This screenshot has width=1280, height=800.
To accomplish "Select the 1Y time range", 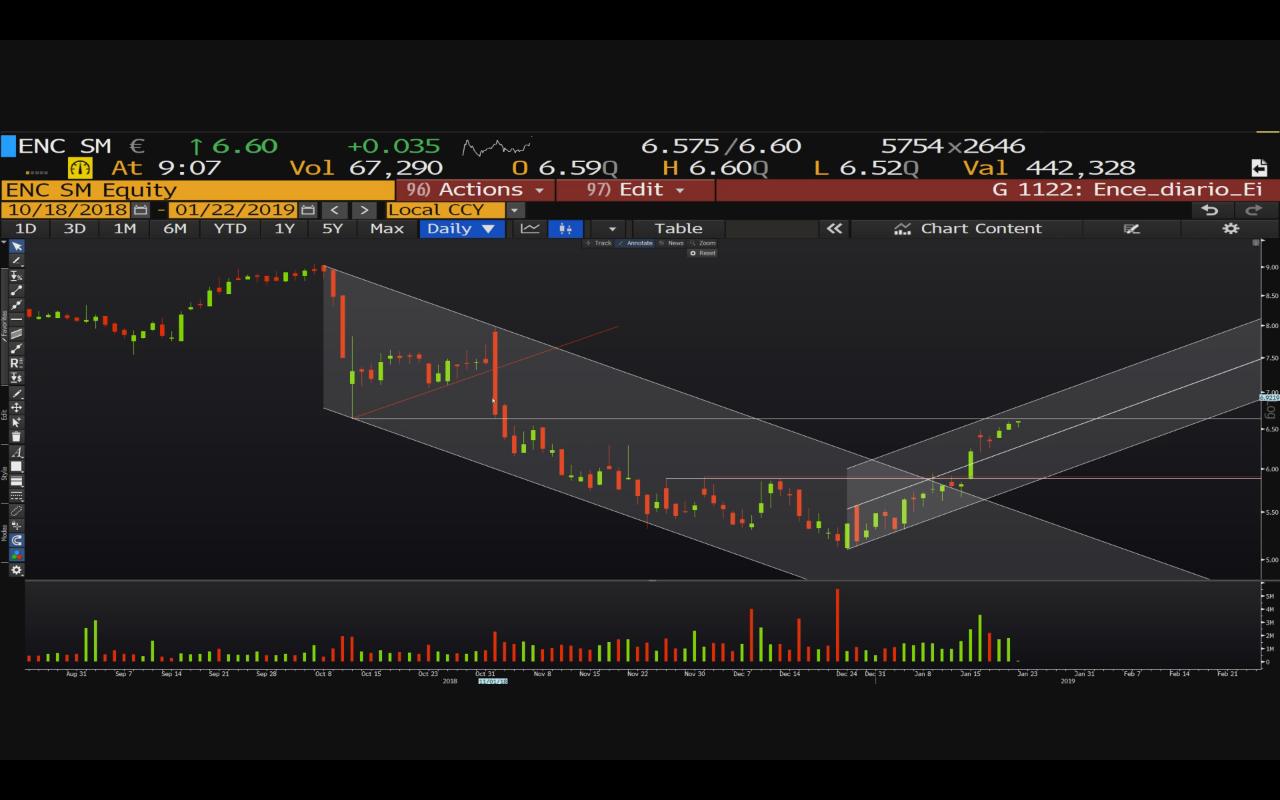I will 285,229.
